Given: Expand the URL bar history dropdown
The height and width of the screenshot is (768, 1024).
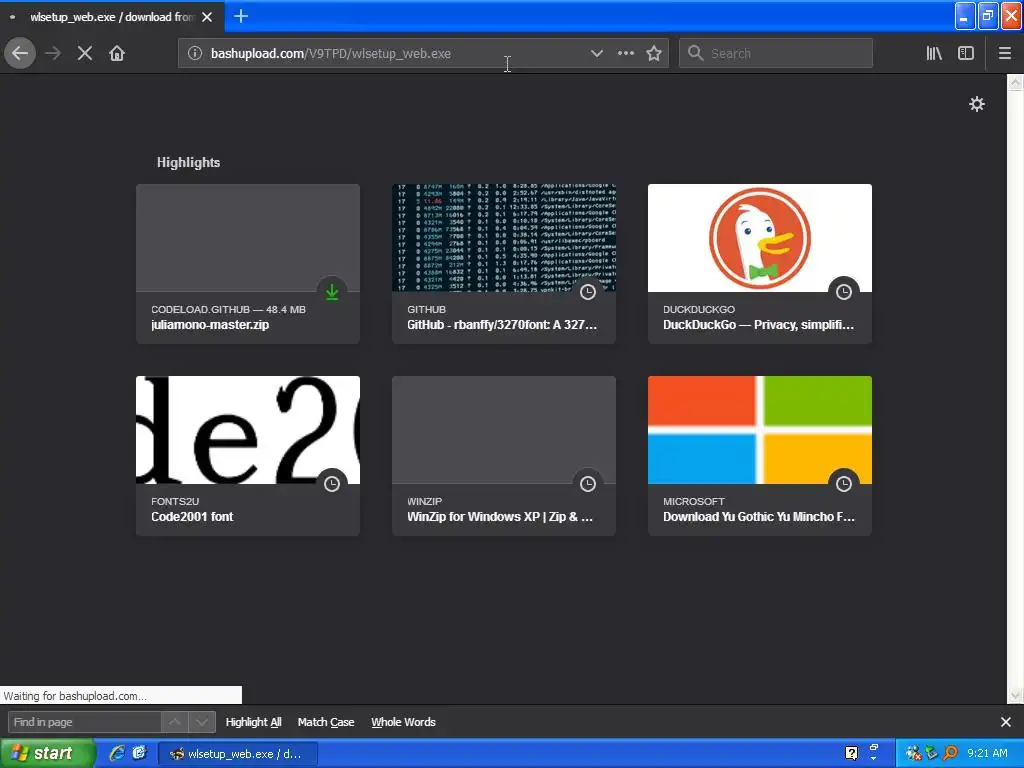Looking at the screenshot, I should pyautogui.click(x=596, y=54).
